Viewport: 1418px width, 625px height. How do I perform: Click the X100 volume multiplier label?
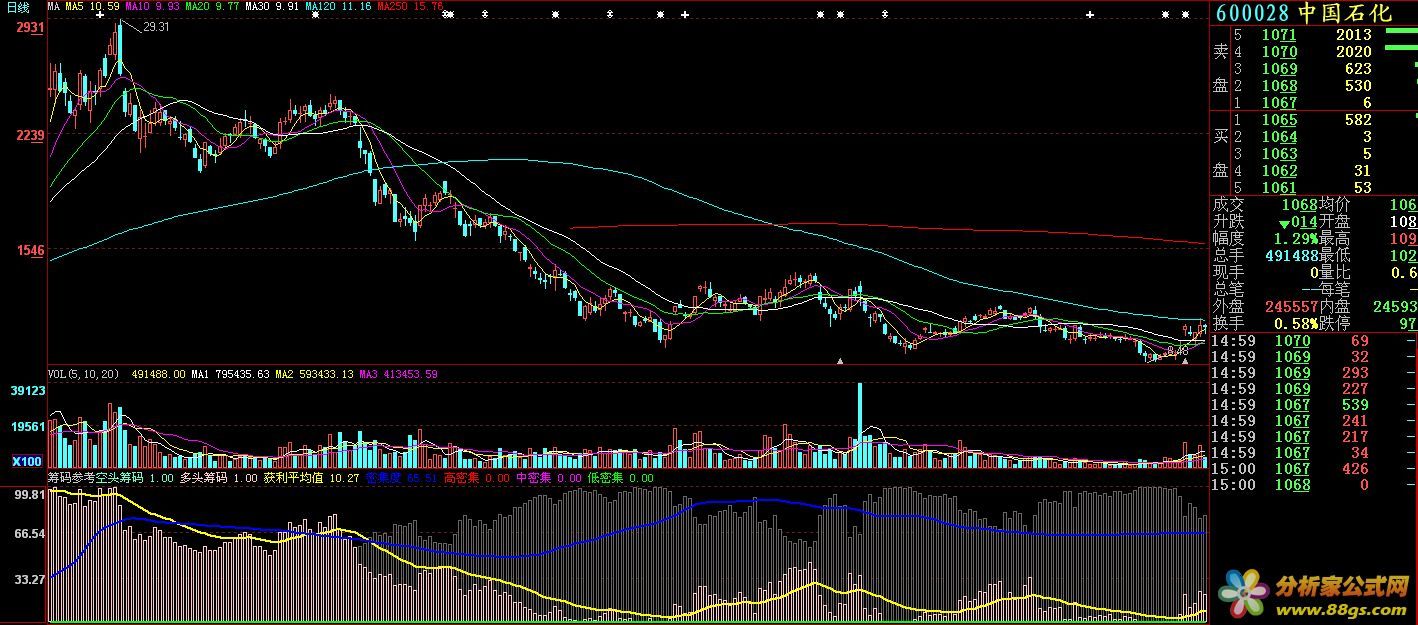point(28,461)
